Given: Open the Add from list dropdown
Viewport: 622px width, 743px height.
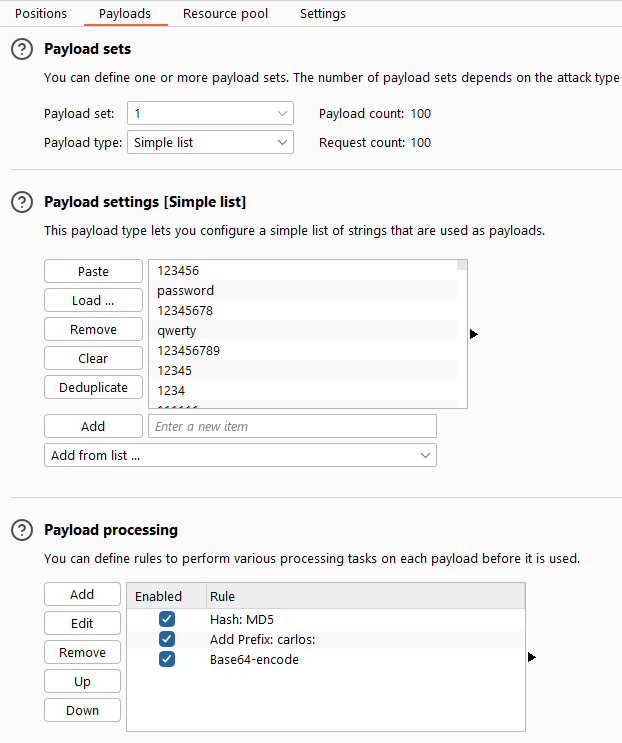Looking at the screenshot, I should click(x=240, y=456).
